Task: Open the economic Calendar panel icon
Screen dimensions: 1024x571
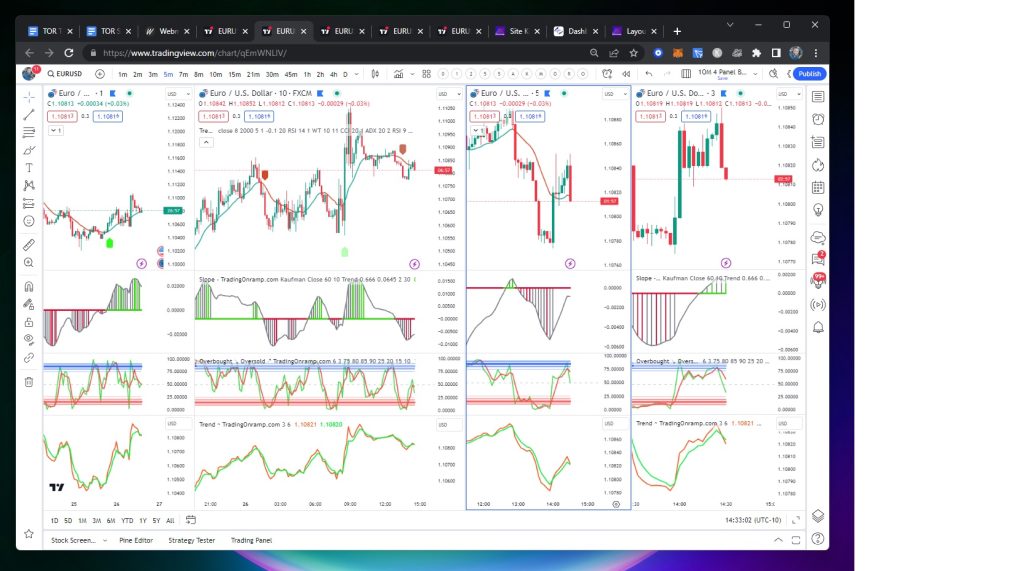Action: (818, 187)
